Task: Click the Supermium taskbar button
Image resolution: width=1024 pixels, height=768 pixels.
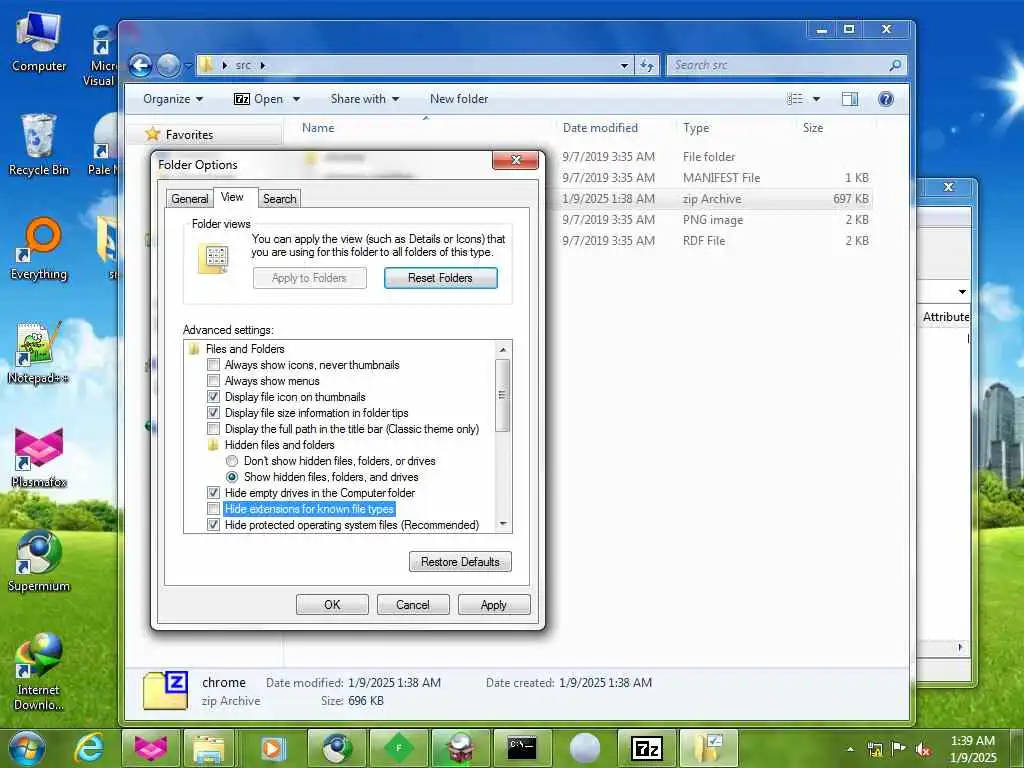Action: click(336, 748)
